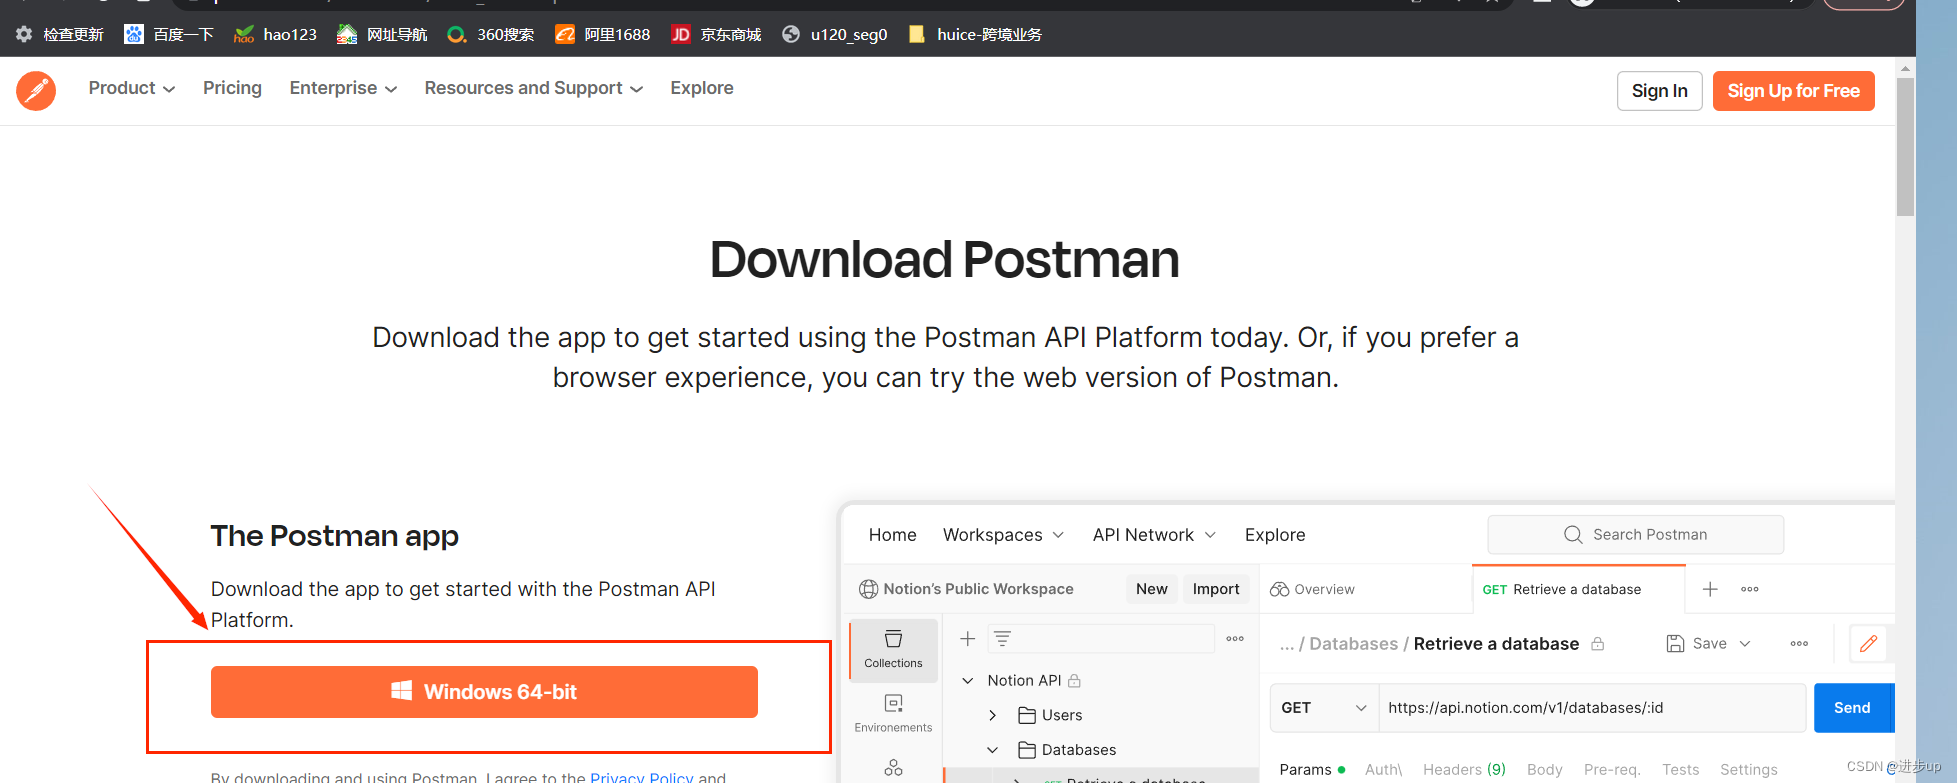Image resolution: width=1957 pixels, height=783 pixels.
Task: Open the request Settings tab
Action: click(x=1748, y=769)
